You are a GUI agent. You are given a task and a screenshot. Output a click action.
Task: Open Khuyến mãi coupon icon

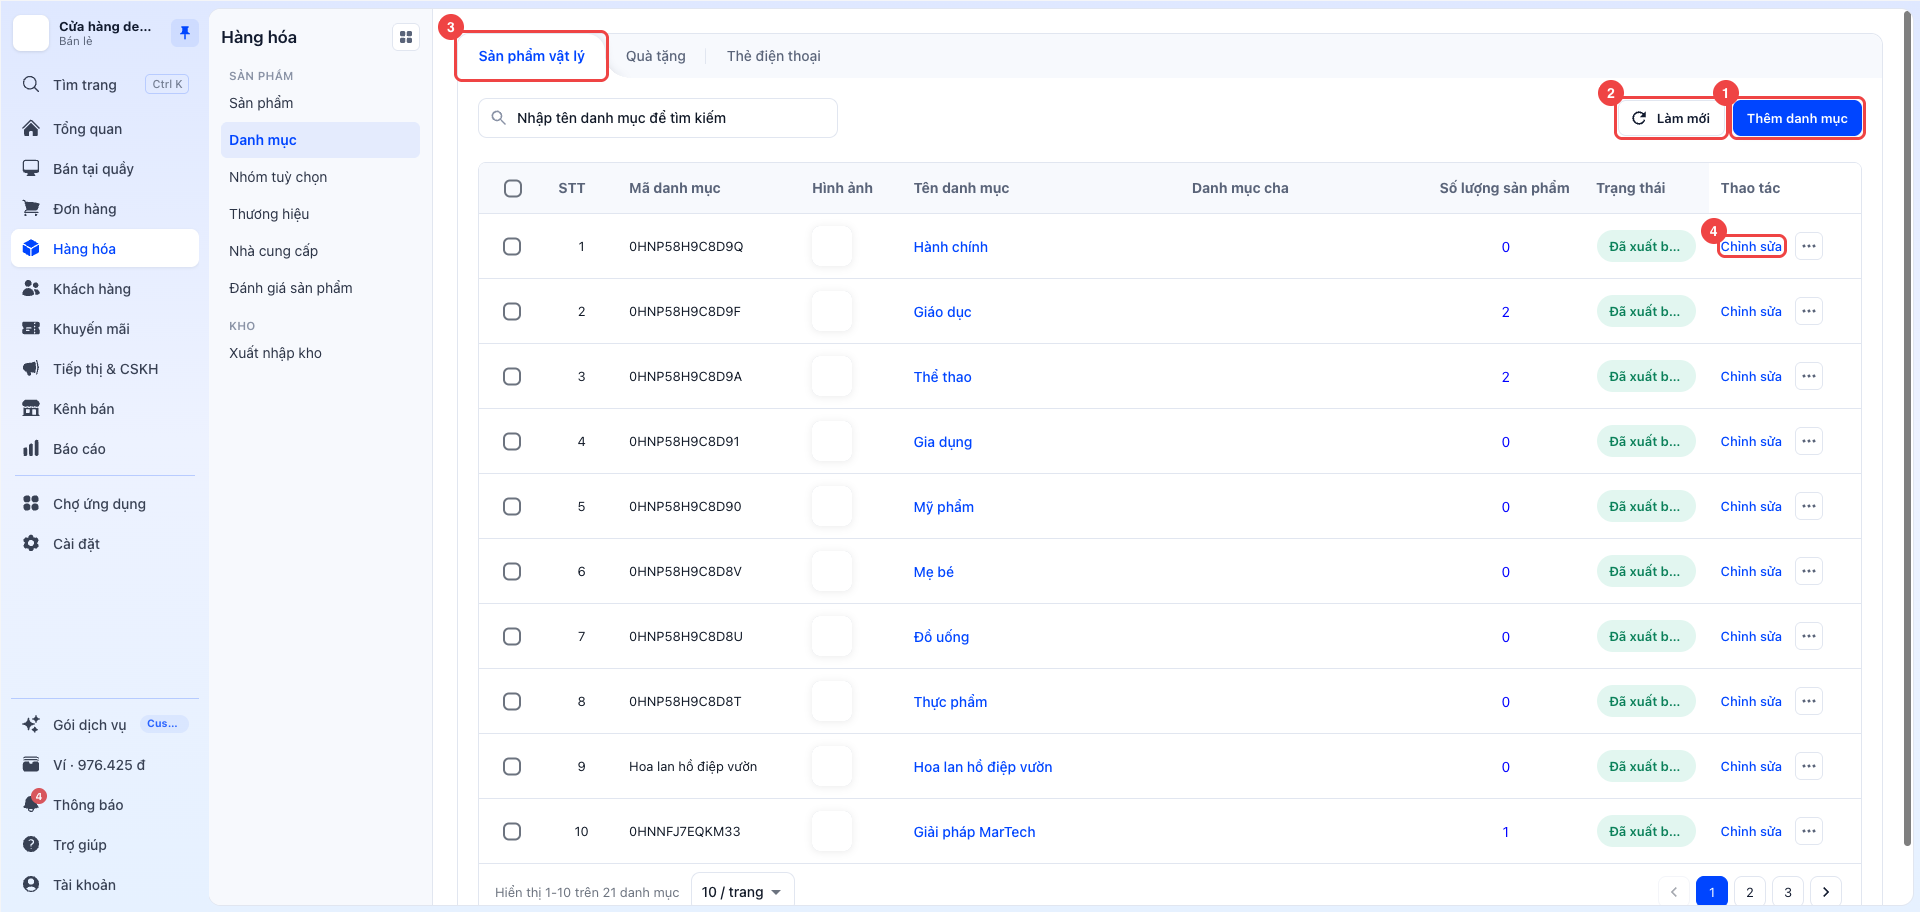tap(31, 328)
